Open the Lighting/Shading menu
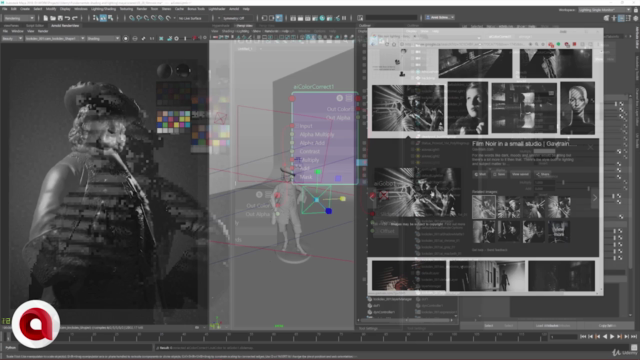Image resolution: width=640 pixels, height=360 pixels. 103,9
